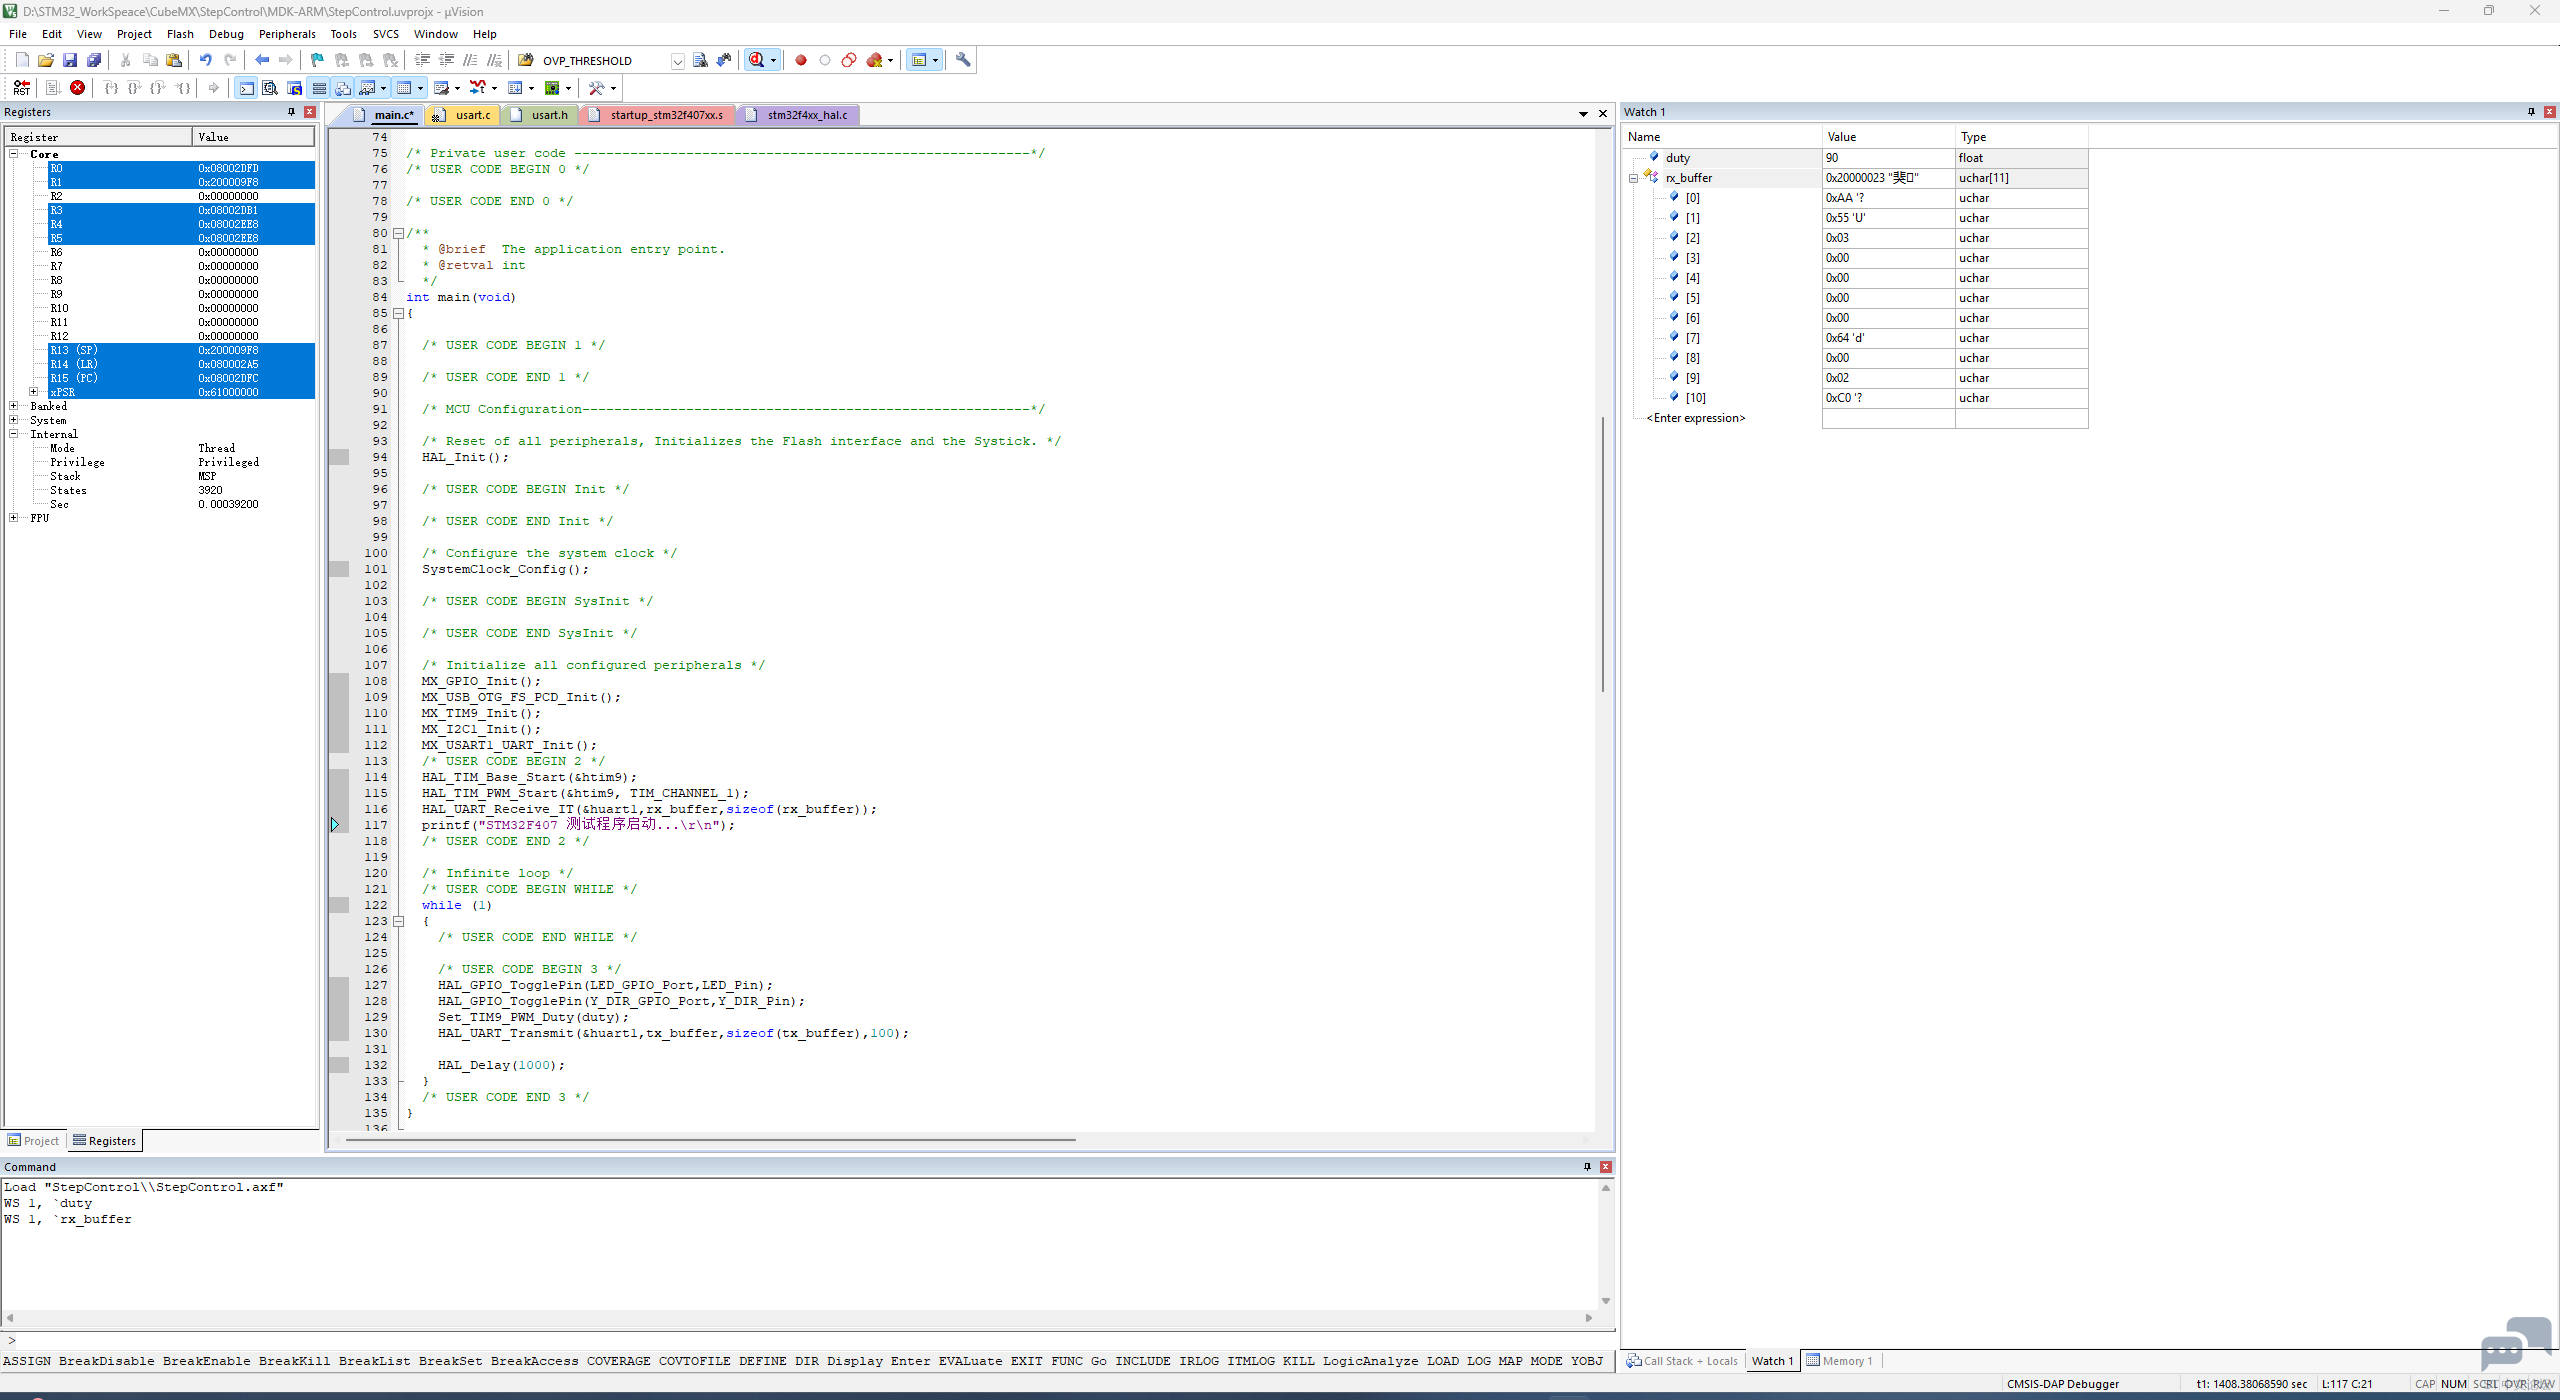Toggle the Registers Window toolbar button

click(319, 88)
